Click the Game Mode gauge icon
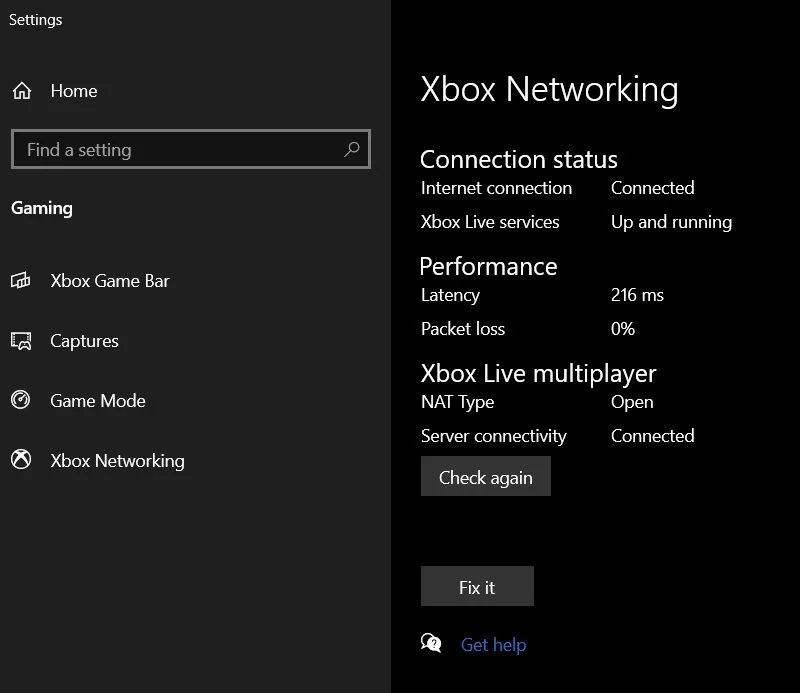This screenshot has height=693, width=800. point(21,400)
